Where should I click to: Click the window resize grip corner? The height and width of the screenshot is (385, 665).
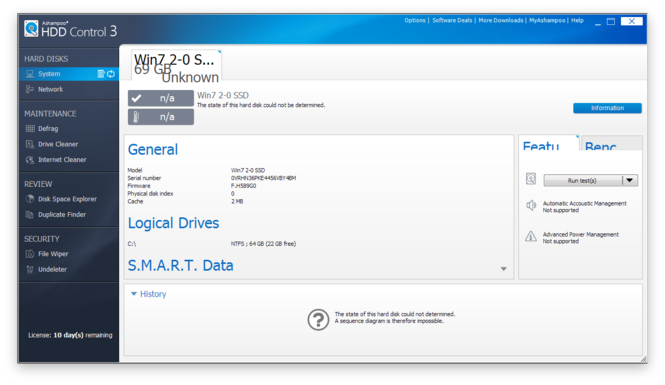(643, 359)
